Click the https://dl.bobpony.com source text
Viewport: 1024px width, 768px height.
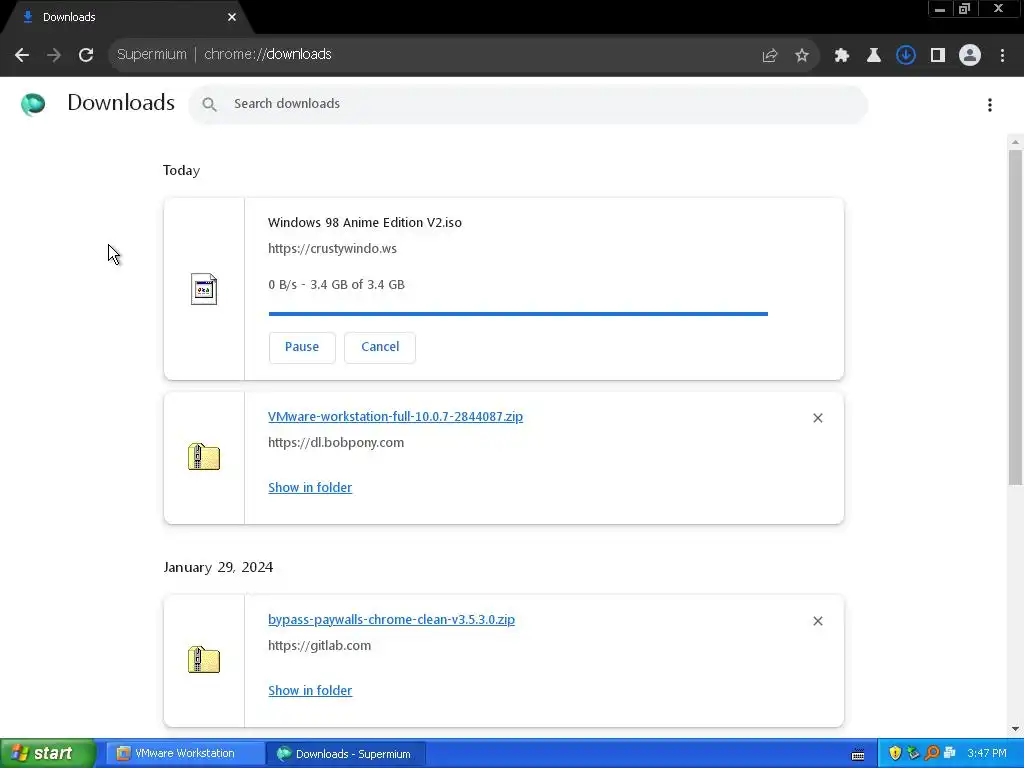336,443
